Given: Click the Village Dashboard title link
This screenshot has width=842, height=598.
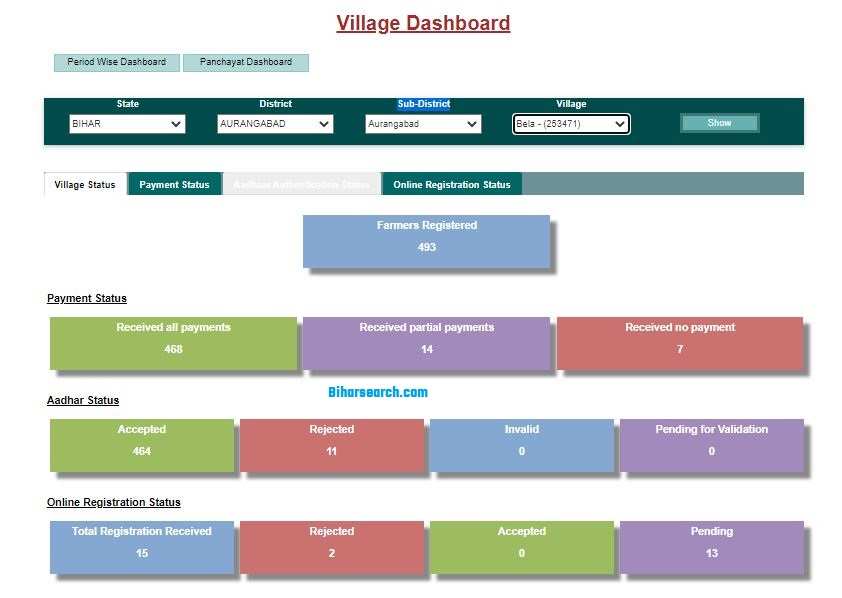Looking at the screenshot, I should (x=423, y=23).
